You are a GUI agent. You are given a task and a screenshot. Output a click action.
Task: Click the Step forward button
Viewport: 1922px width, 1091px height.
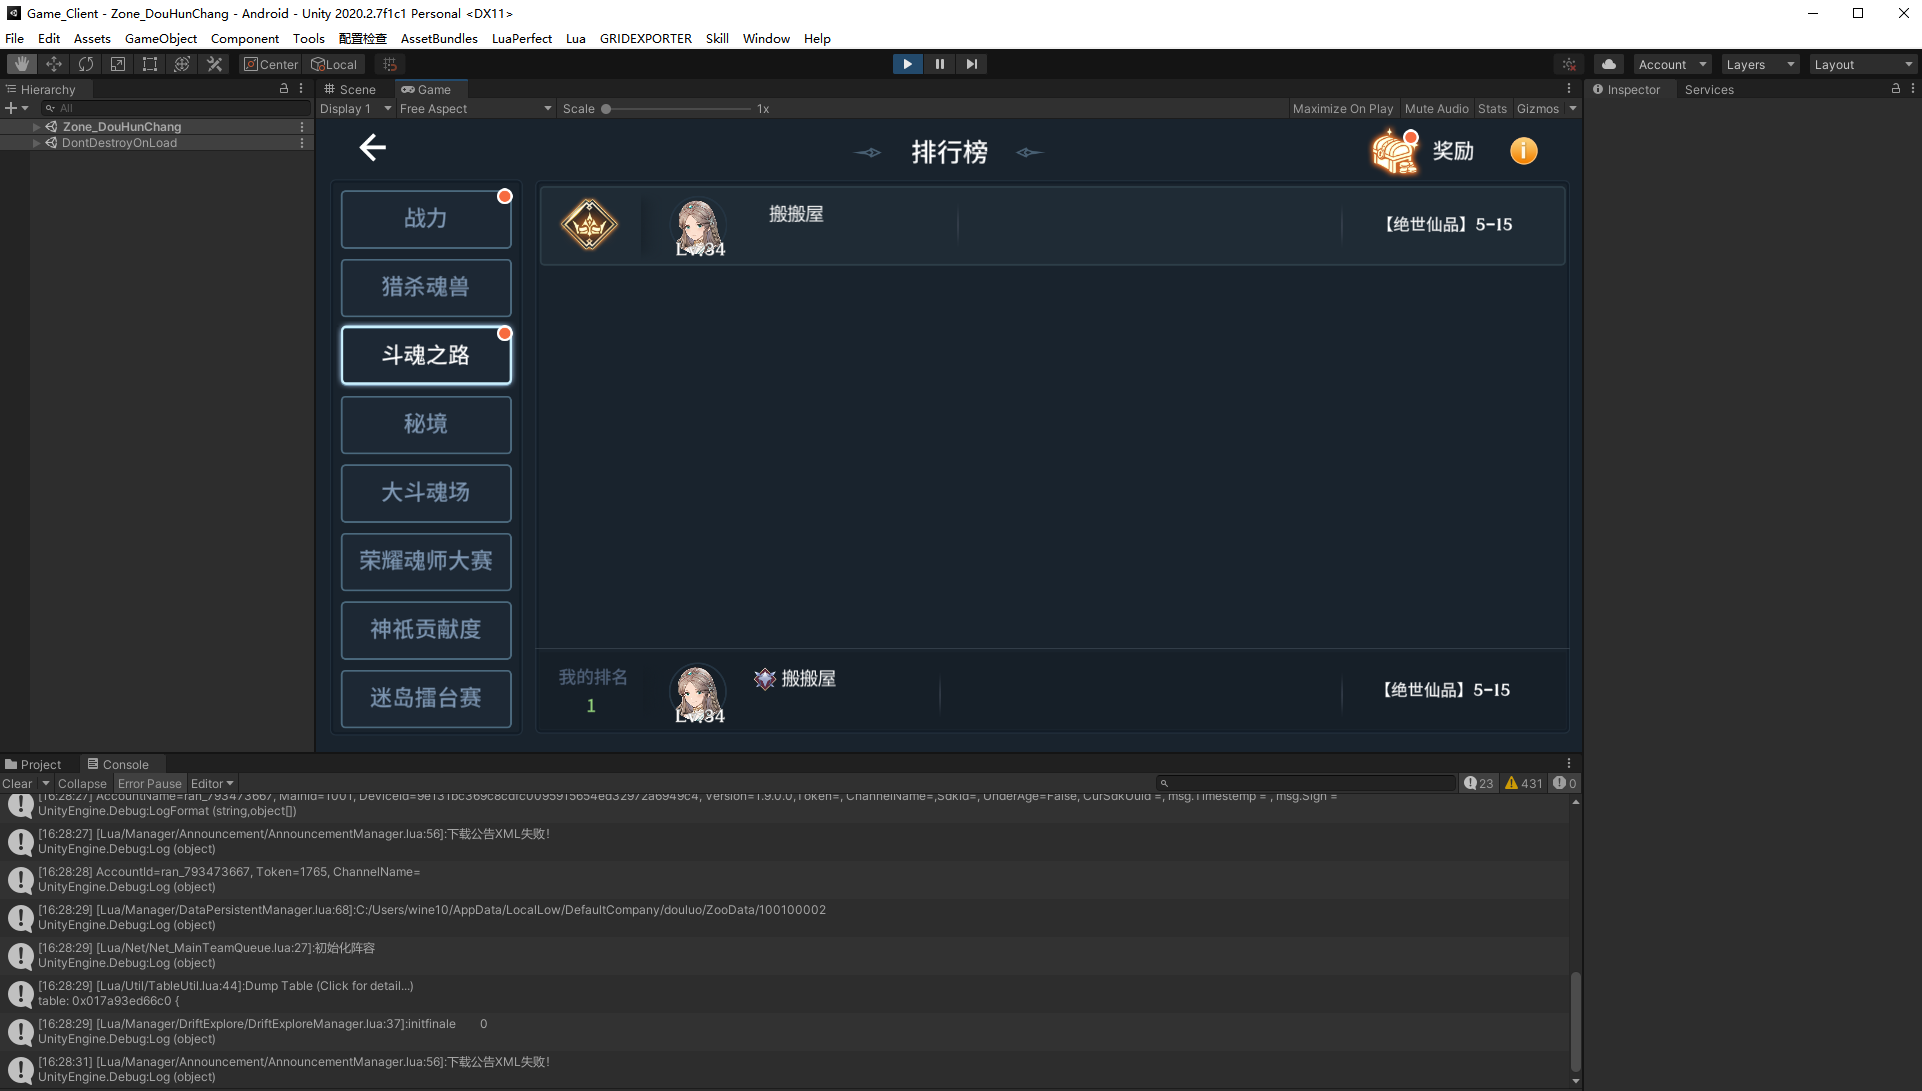tap(971, 64)
